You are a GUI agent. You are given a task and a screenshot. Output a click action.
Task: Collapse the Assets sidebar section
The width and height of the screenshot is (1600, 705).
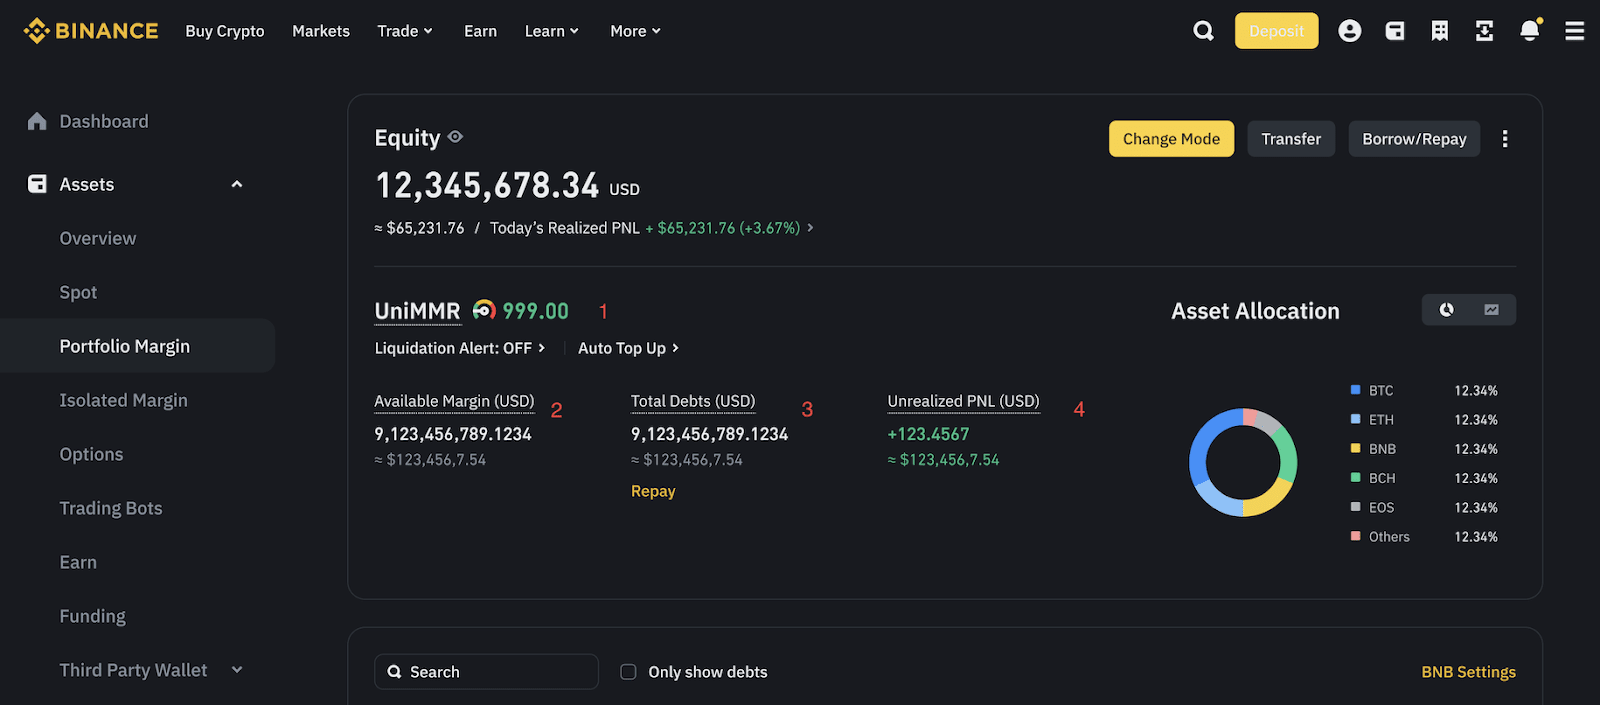point(237,184)
